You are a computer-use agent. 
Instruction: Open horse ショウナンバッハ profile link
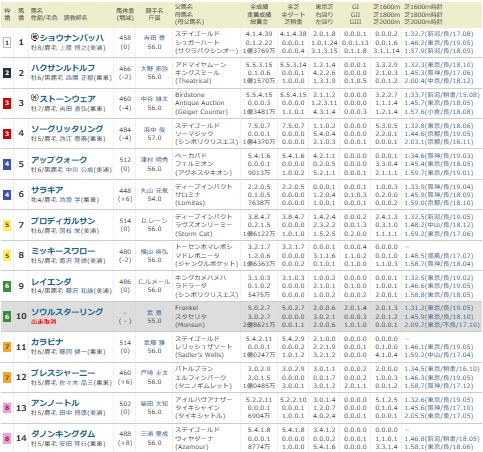pos(72,37)
